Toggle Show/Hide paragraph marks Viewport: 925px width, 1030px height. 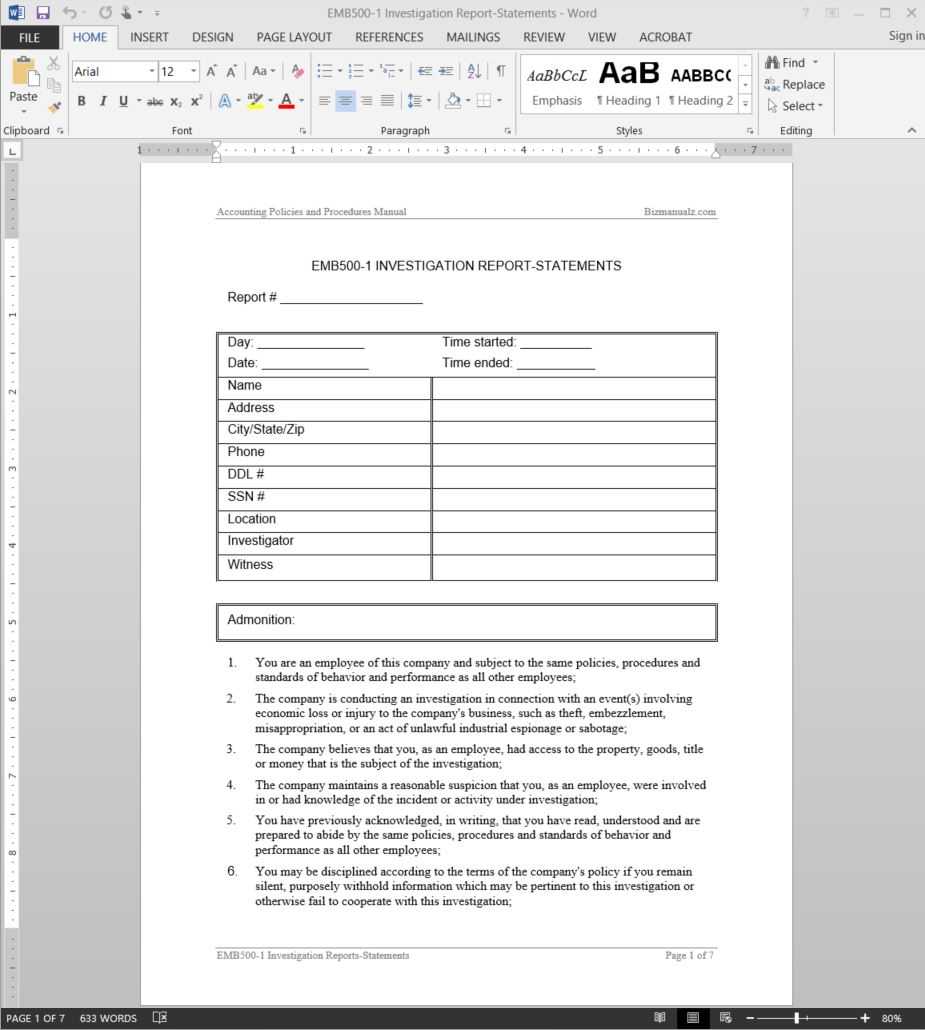click(501, 70)
